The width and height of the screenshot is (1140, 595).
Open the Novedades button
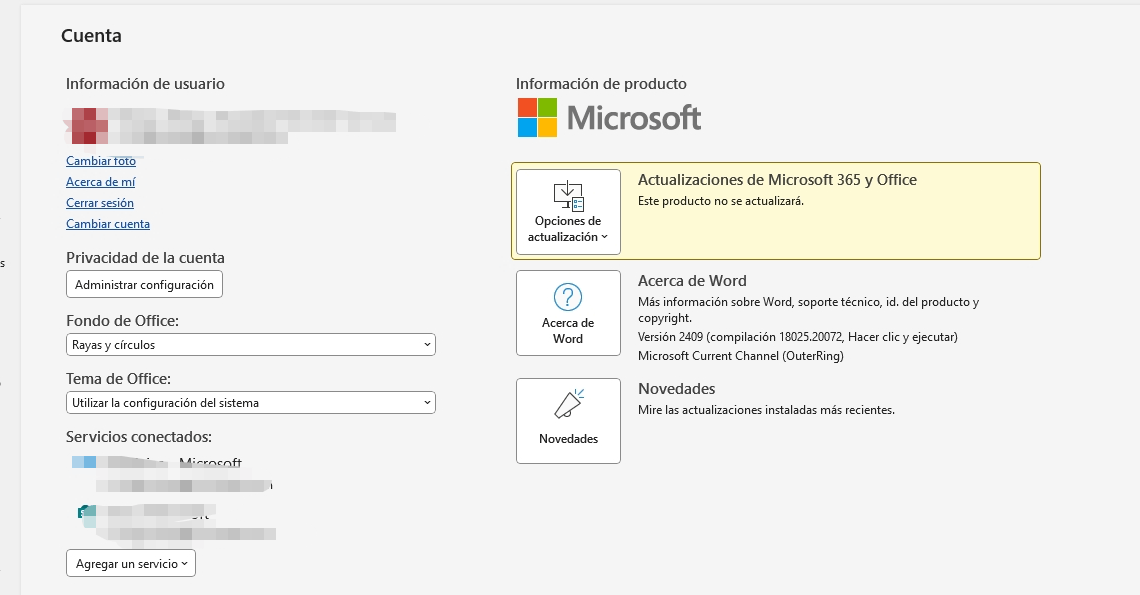568,420
